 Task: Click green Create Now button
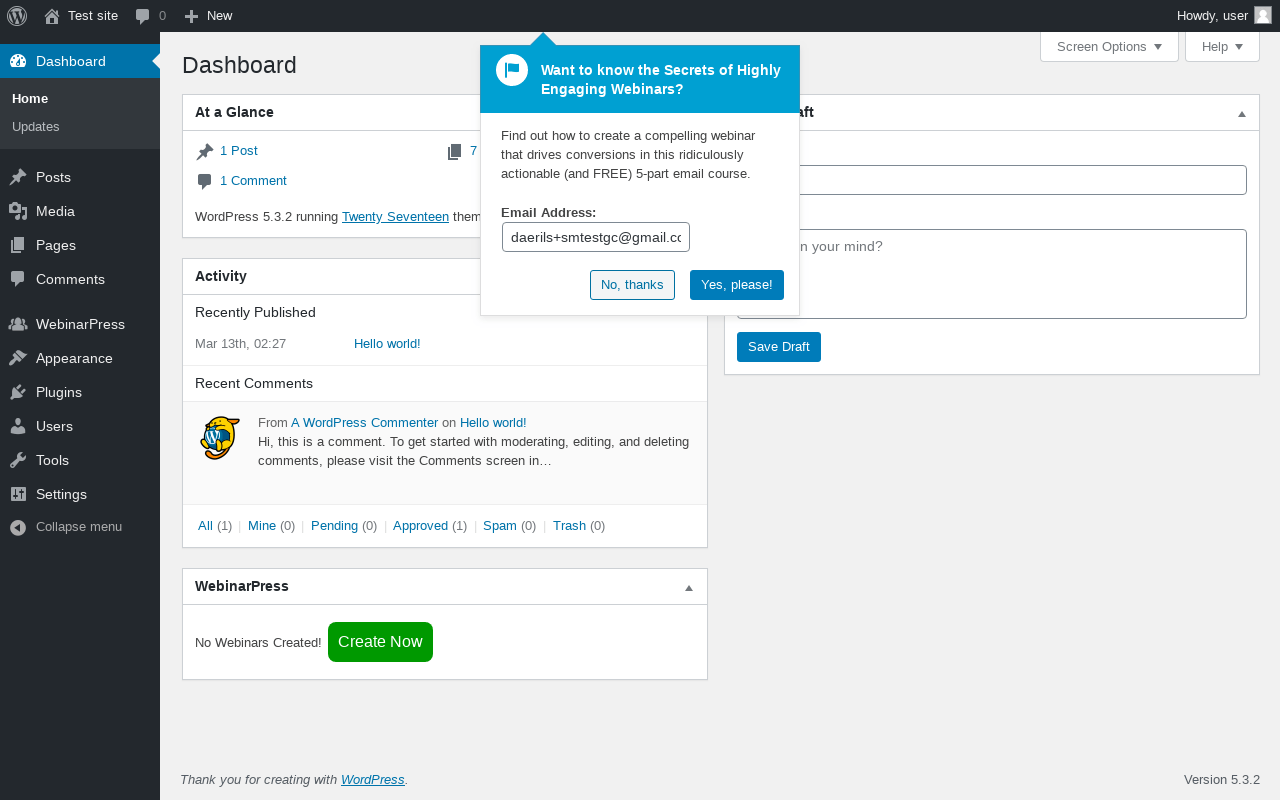tap(380, 642)
